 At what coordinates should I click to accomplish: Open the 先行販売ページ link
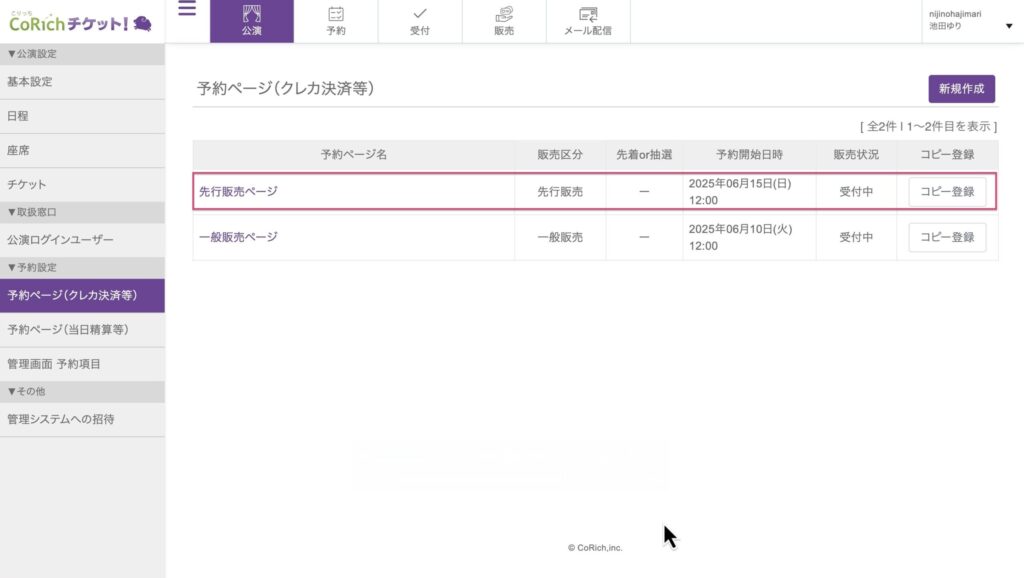(x=238, y=191)
